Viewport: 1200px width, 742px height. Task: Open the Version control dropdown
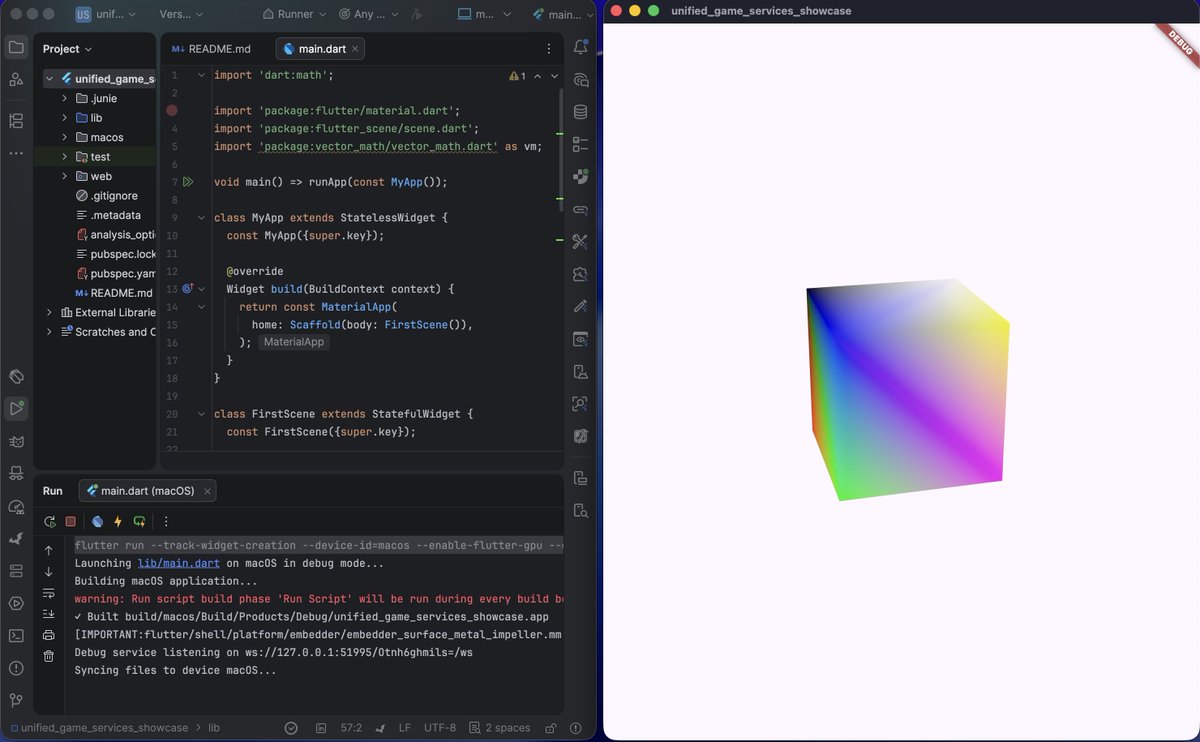coord(181,15)
